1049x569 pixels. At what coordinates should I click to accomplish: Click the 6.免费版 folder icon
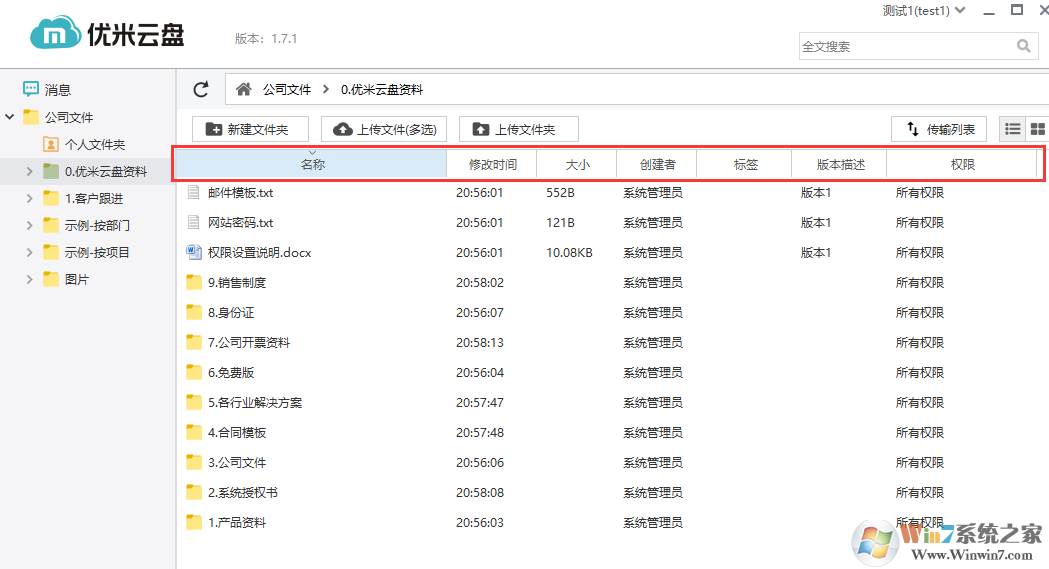[x=193, y=372]
